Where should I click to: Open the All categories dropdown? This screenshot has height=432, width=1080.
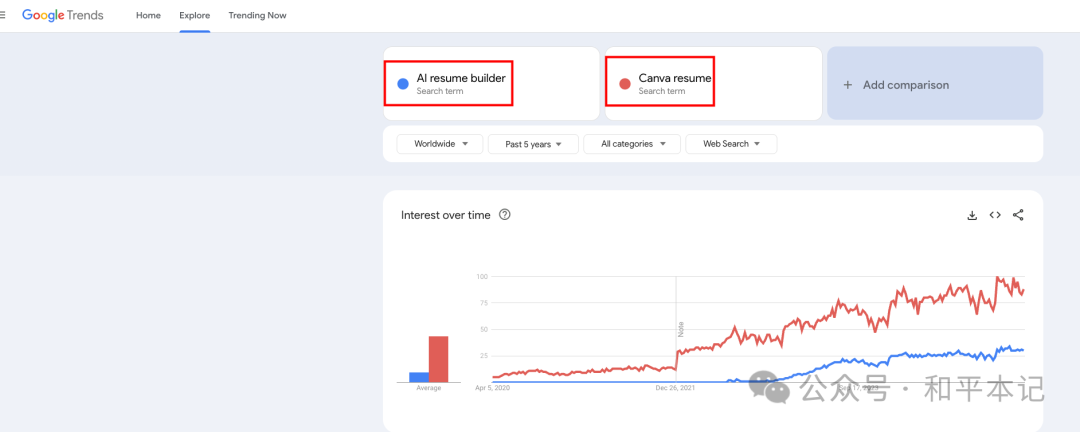click(x=632, y=144)
